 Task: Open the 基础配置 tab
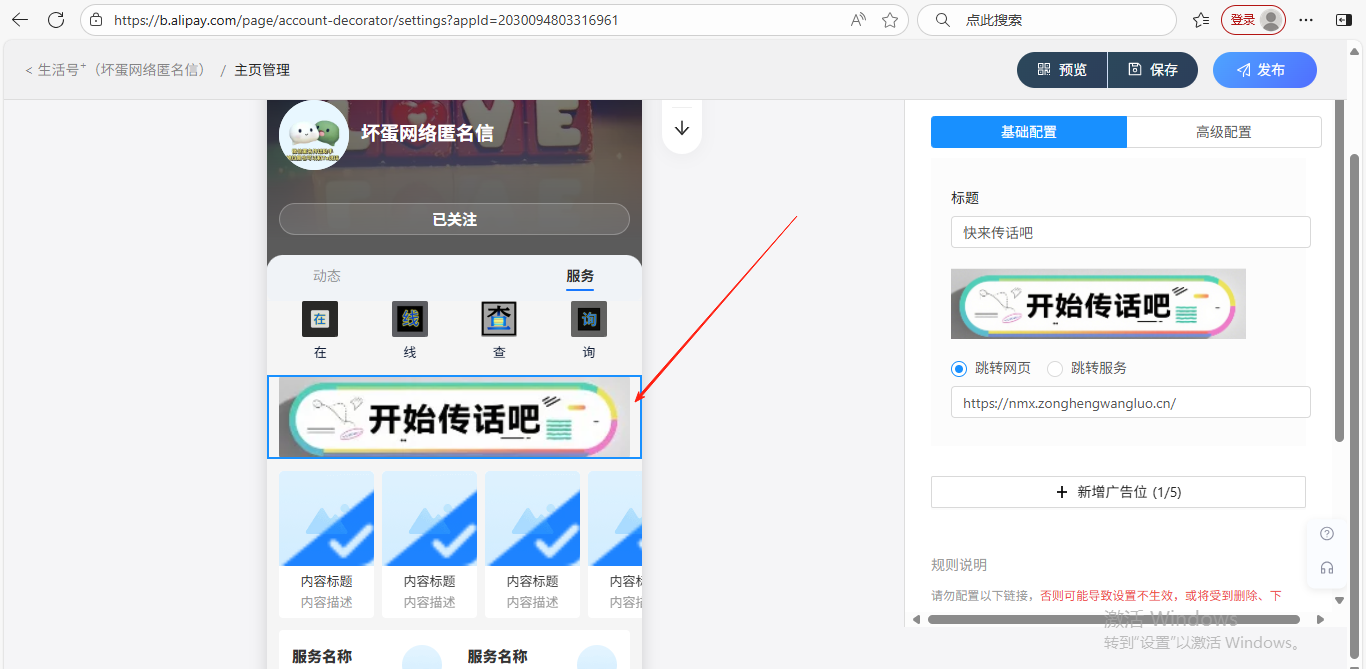pos(1029,132)
